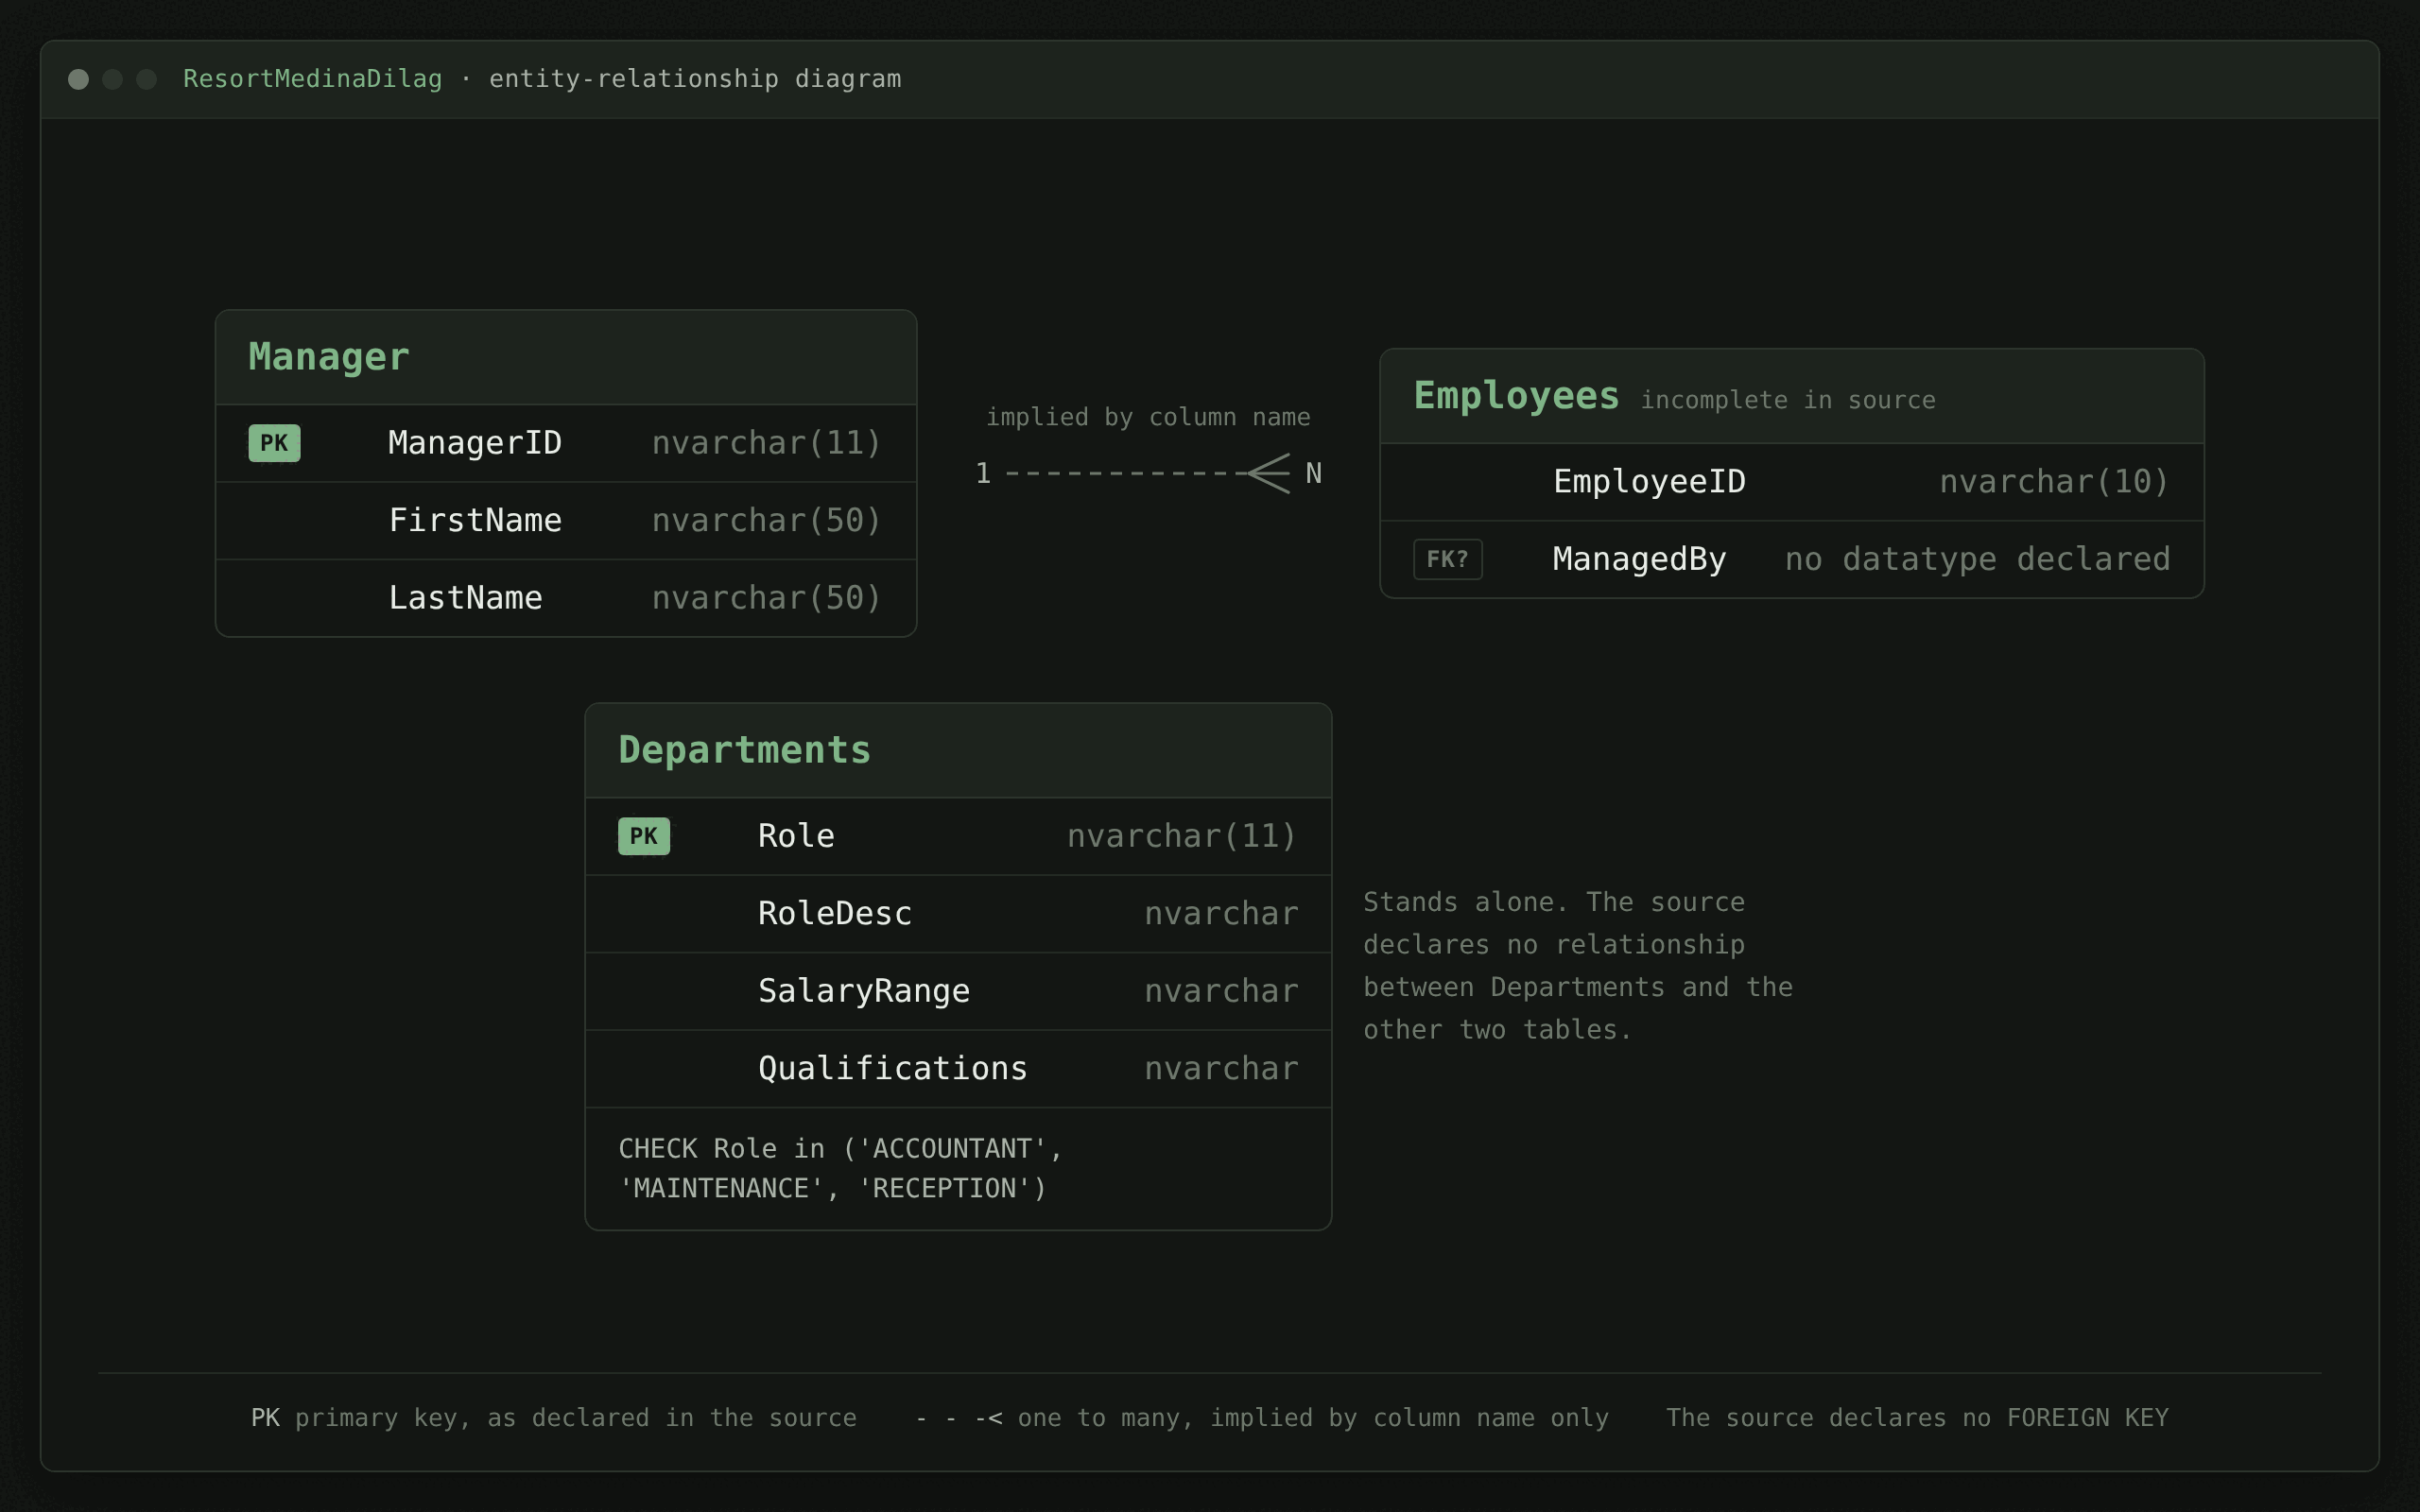Click the nvarchar(50) type of FirstName

[766, 520]
